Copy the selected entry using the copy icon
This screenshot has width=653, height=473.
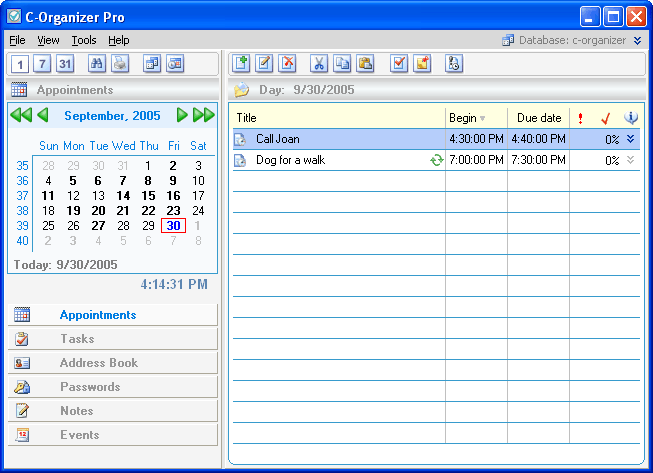coord(342,64)
